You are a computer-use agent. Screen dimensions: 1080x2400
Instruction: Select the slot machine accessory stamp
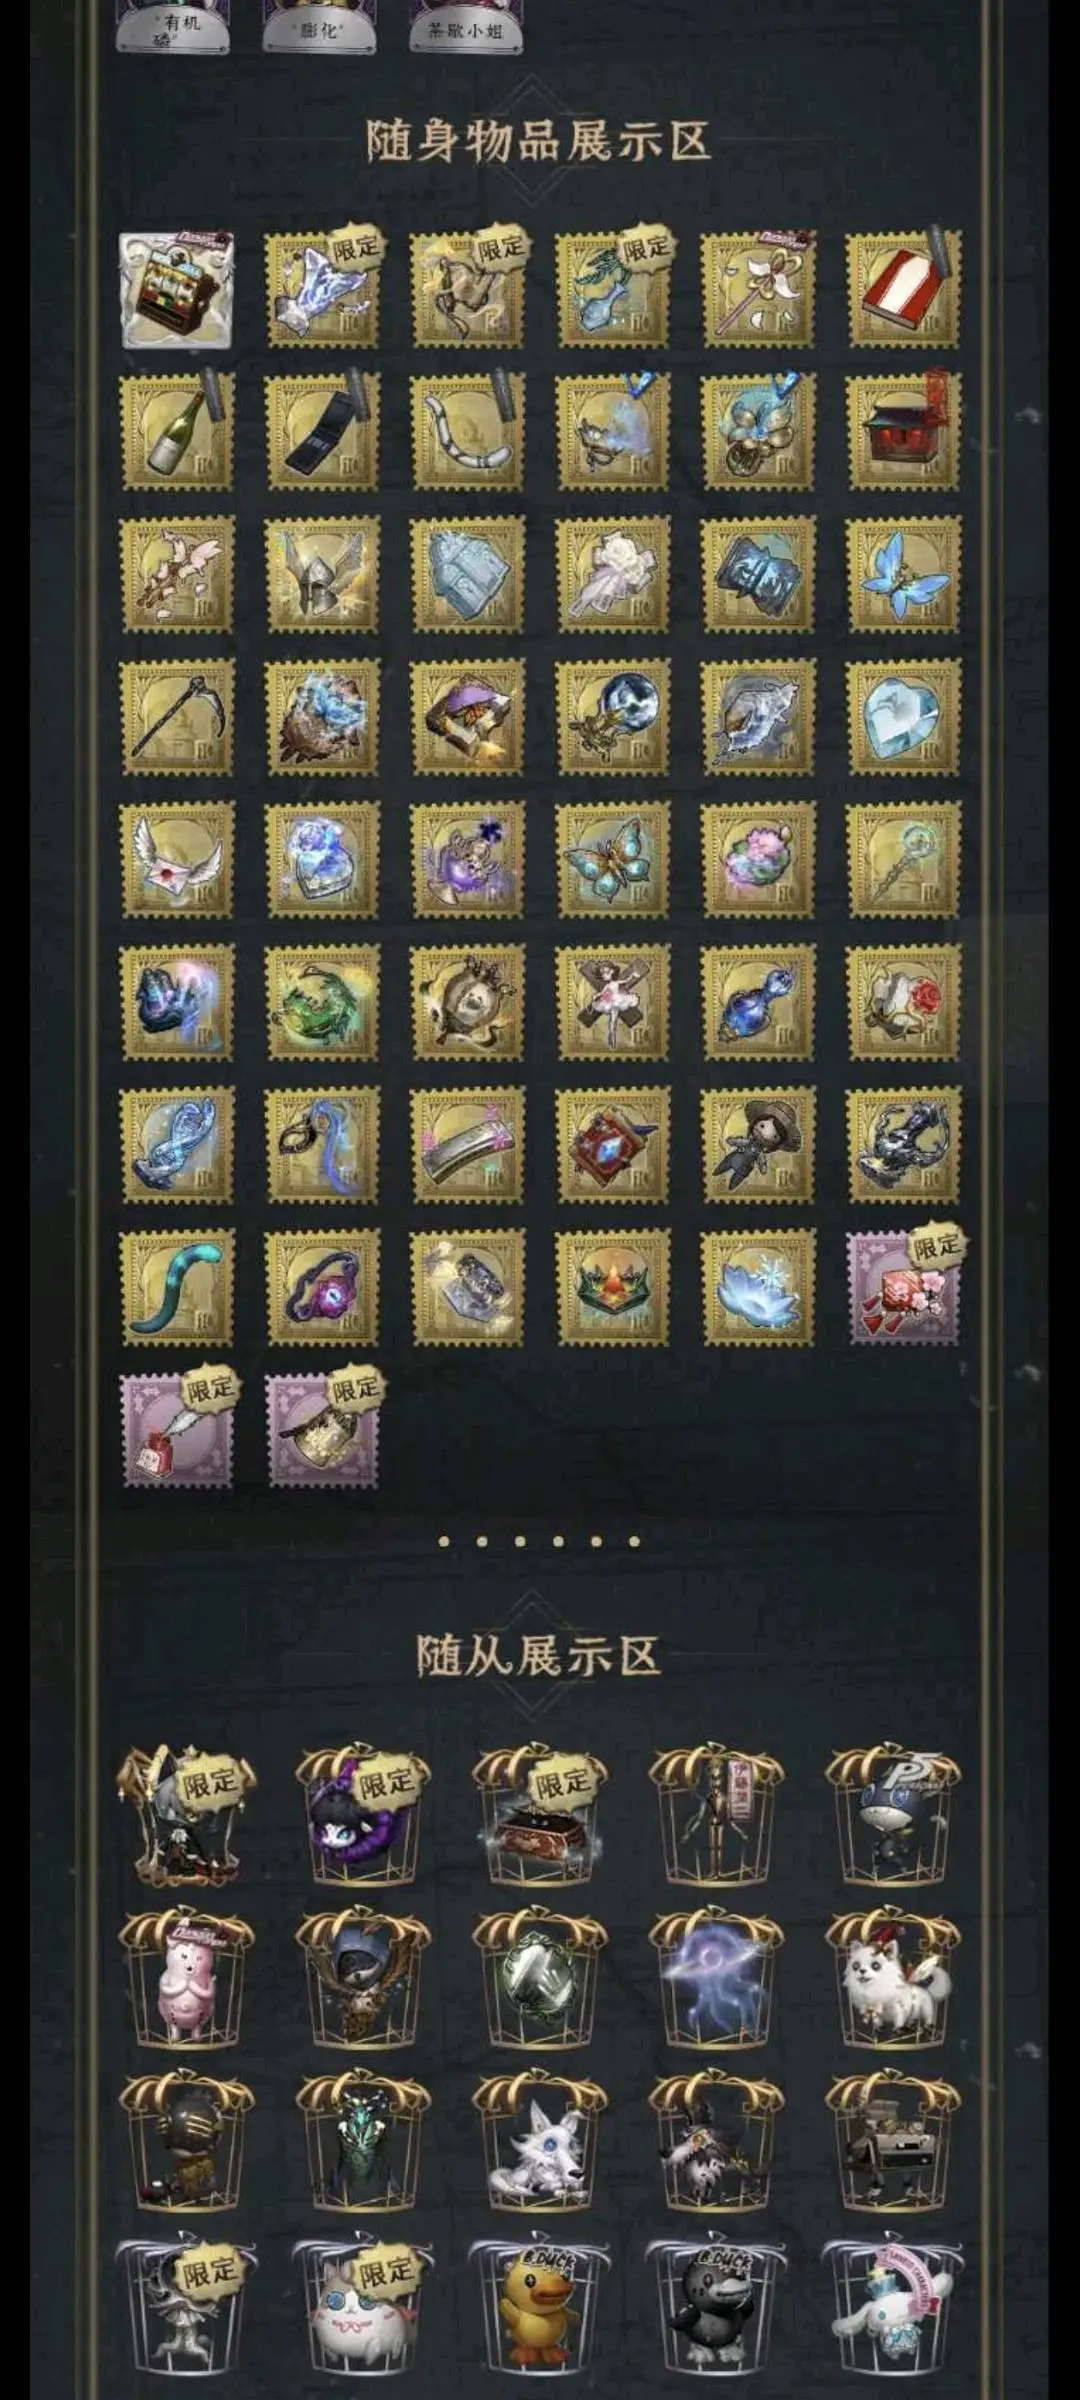click(x=177, y=290)
